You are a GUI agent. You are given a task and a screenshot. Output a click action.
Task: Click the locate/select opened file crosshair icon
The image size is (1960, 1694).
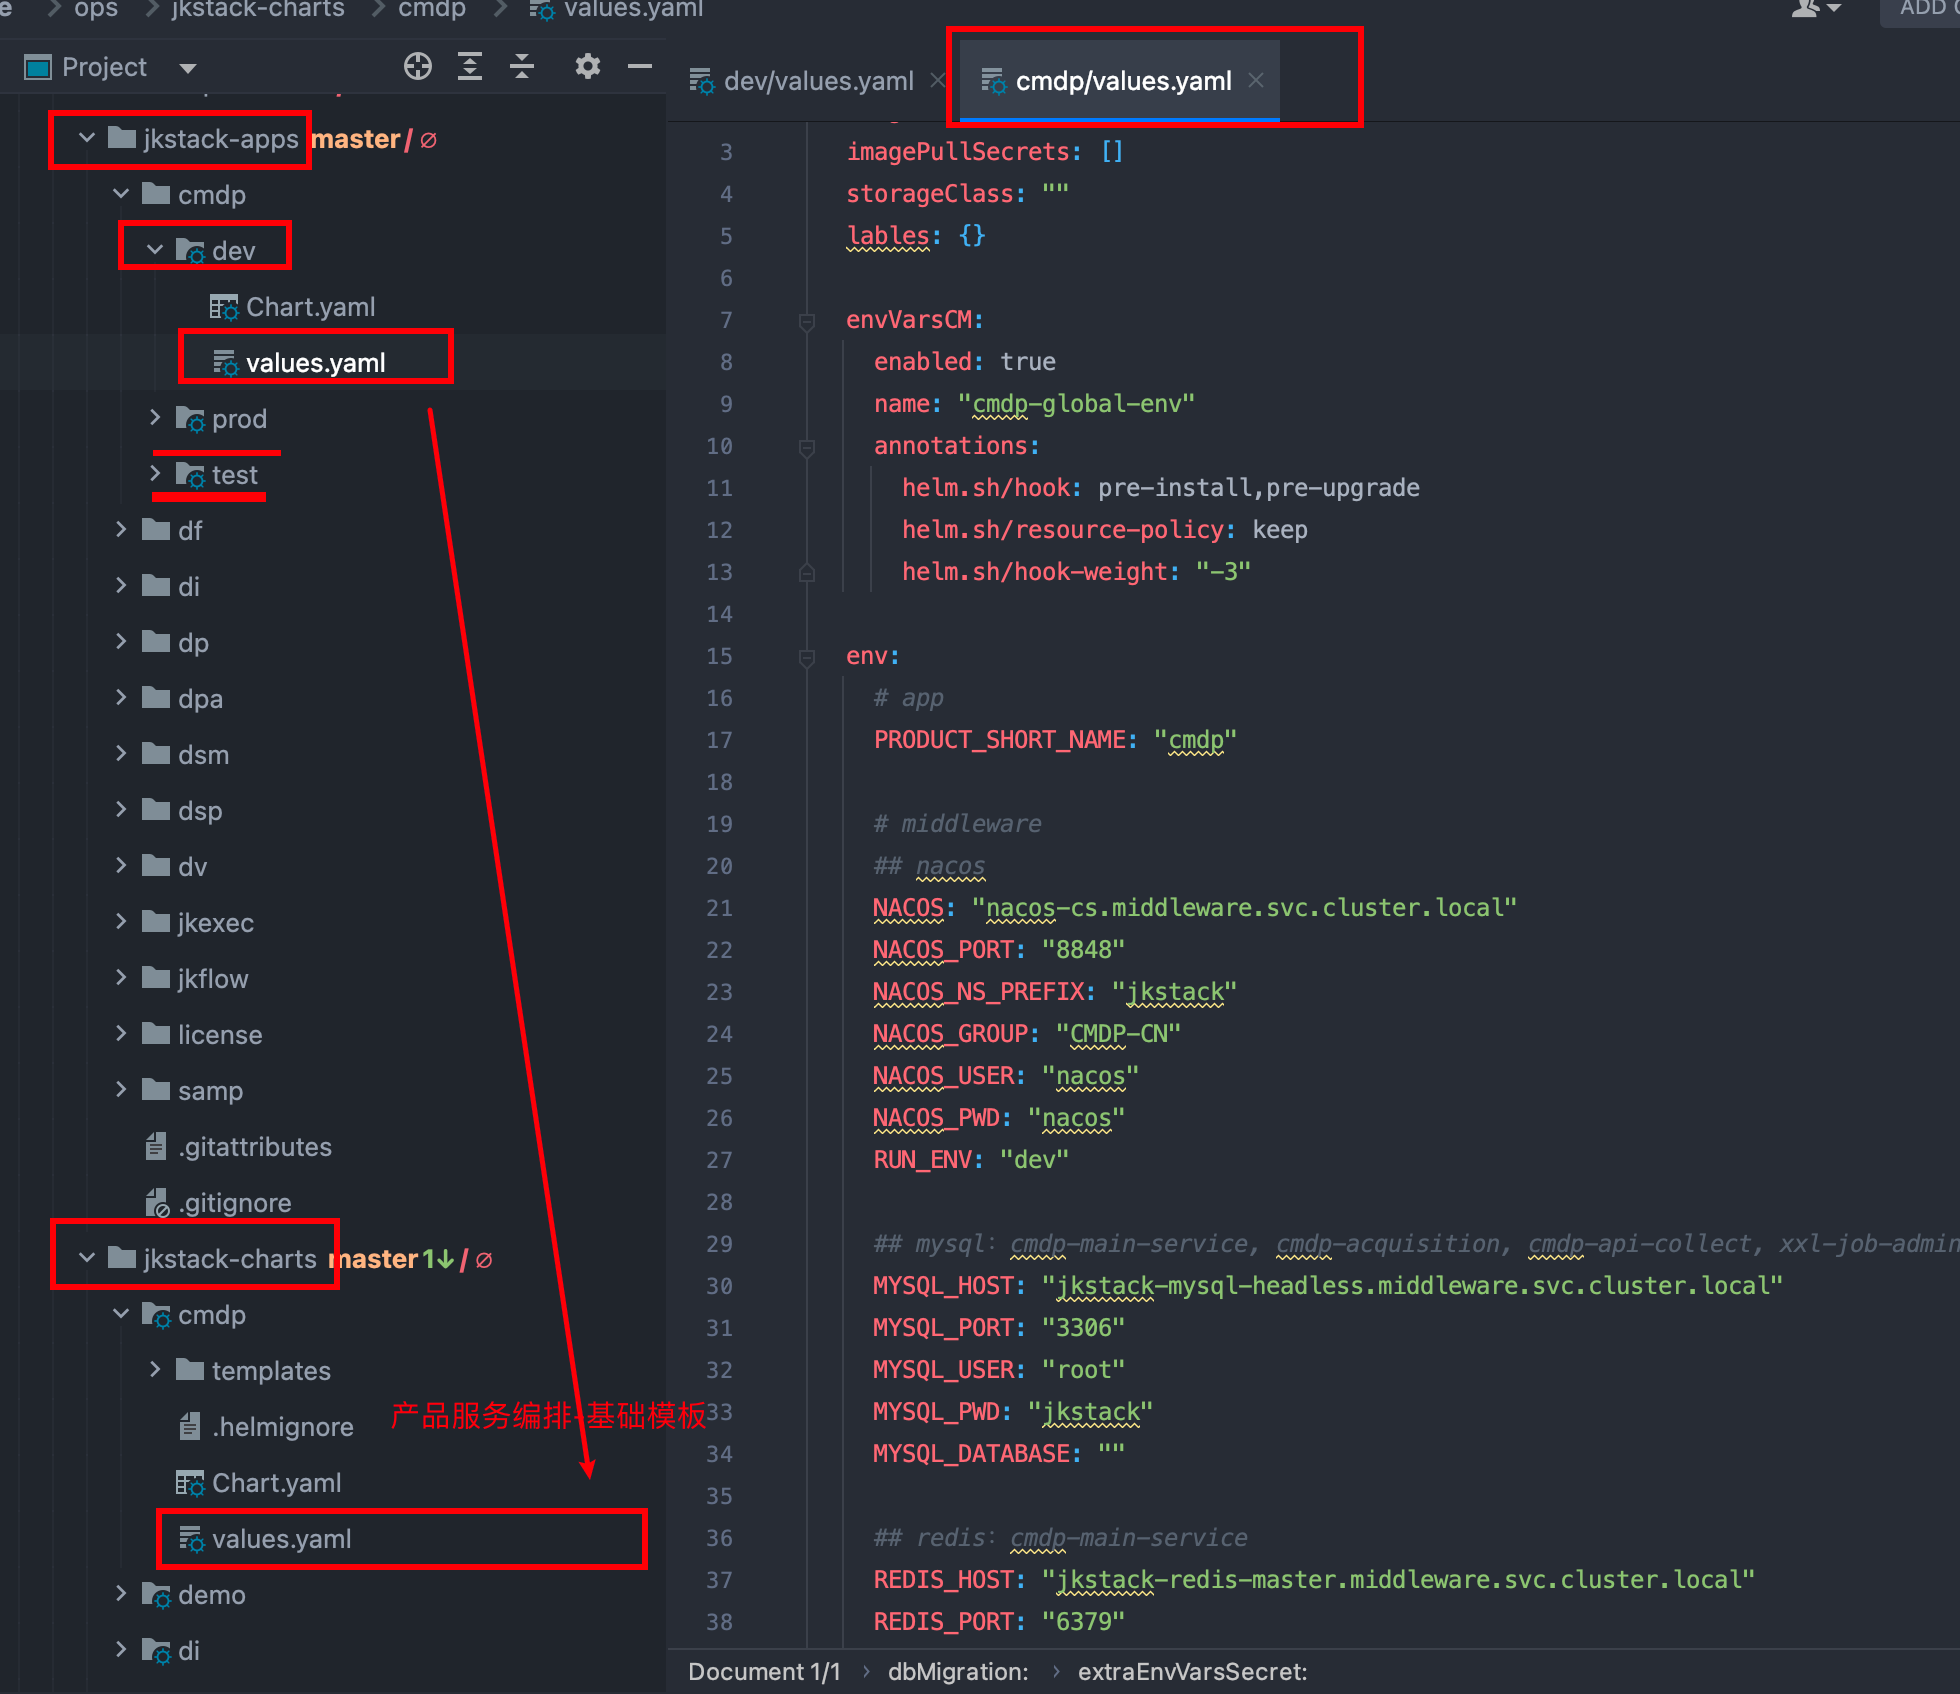point(418,67)
